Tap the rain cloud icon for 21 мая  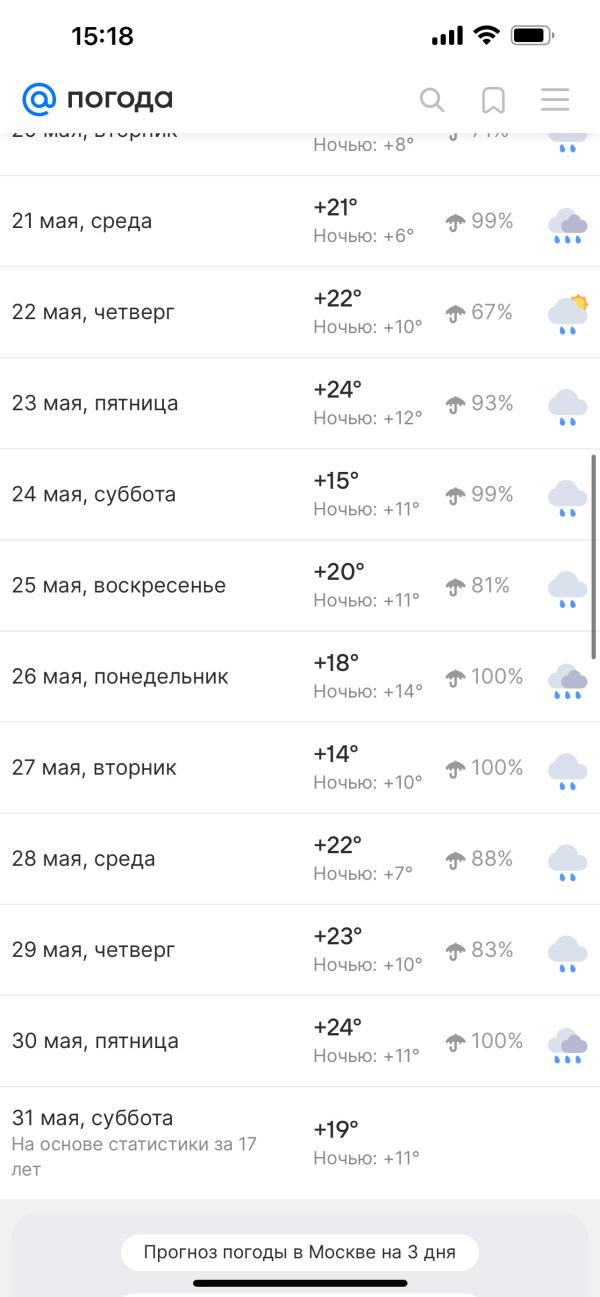[x=568, y=227]
